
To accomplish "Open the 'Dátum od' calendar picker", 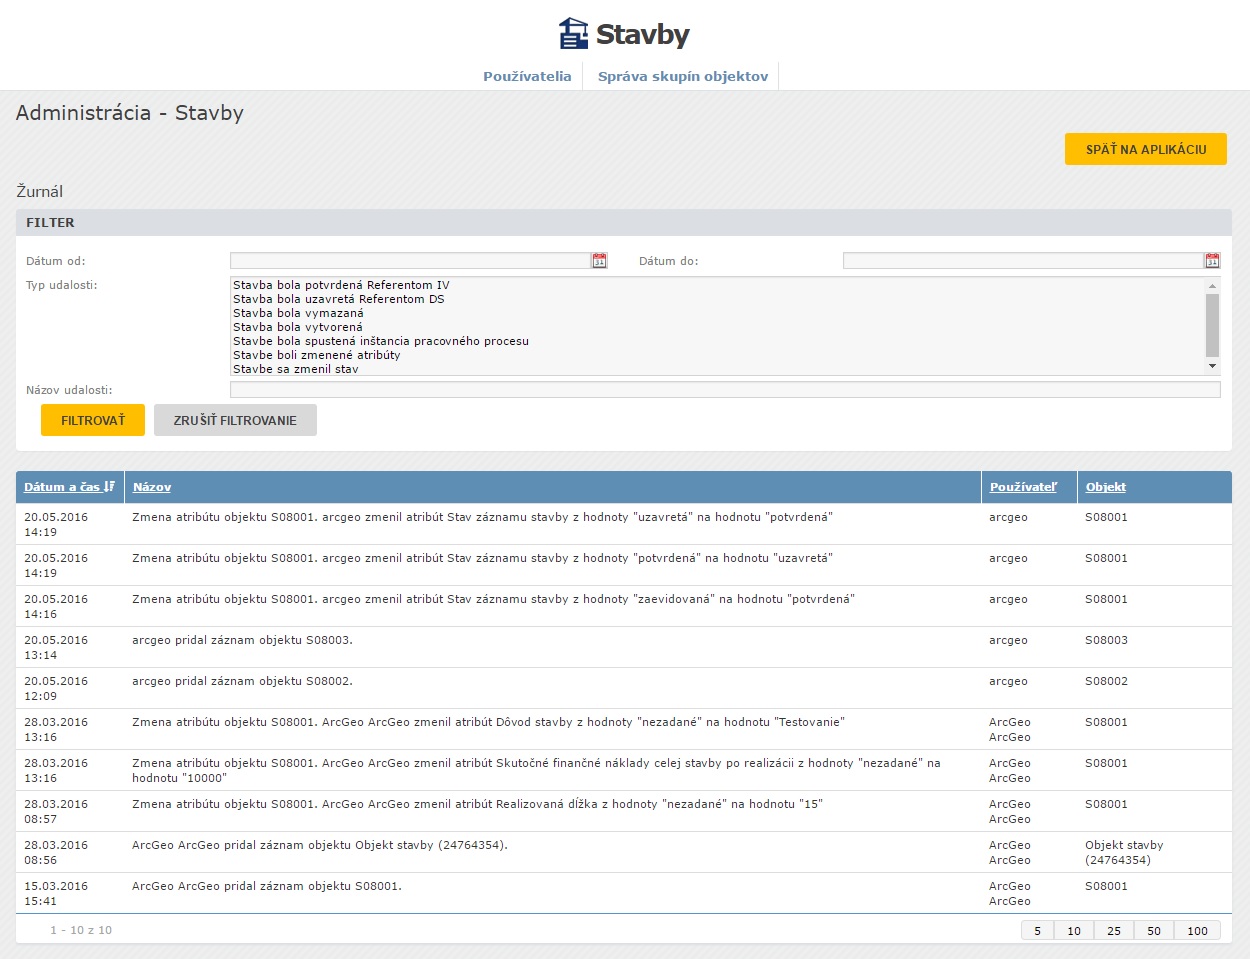I will click(599, 261).
